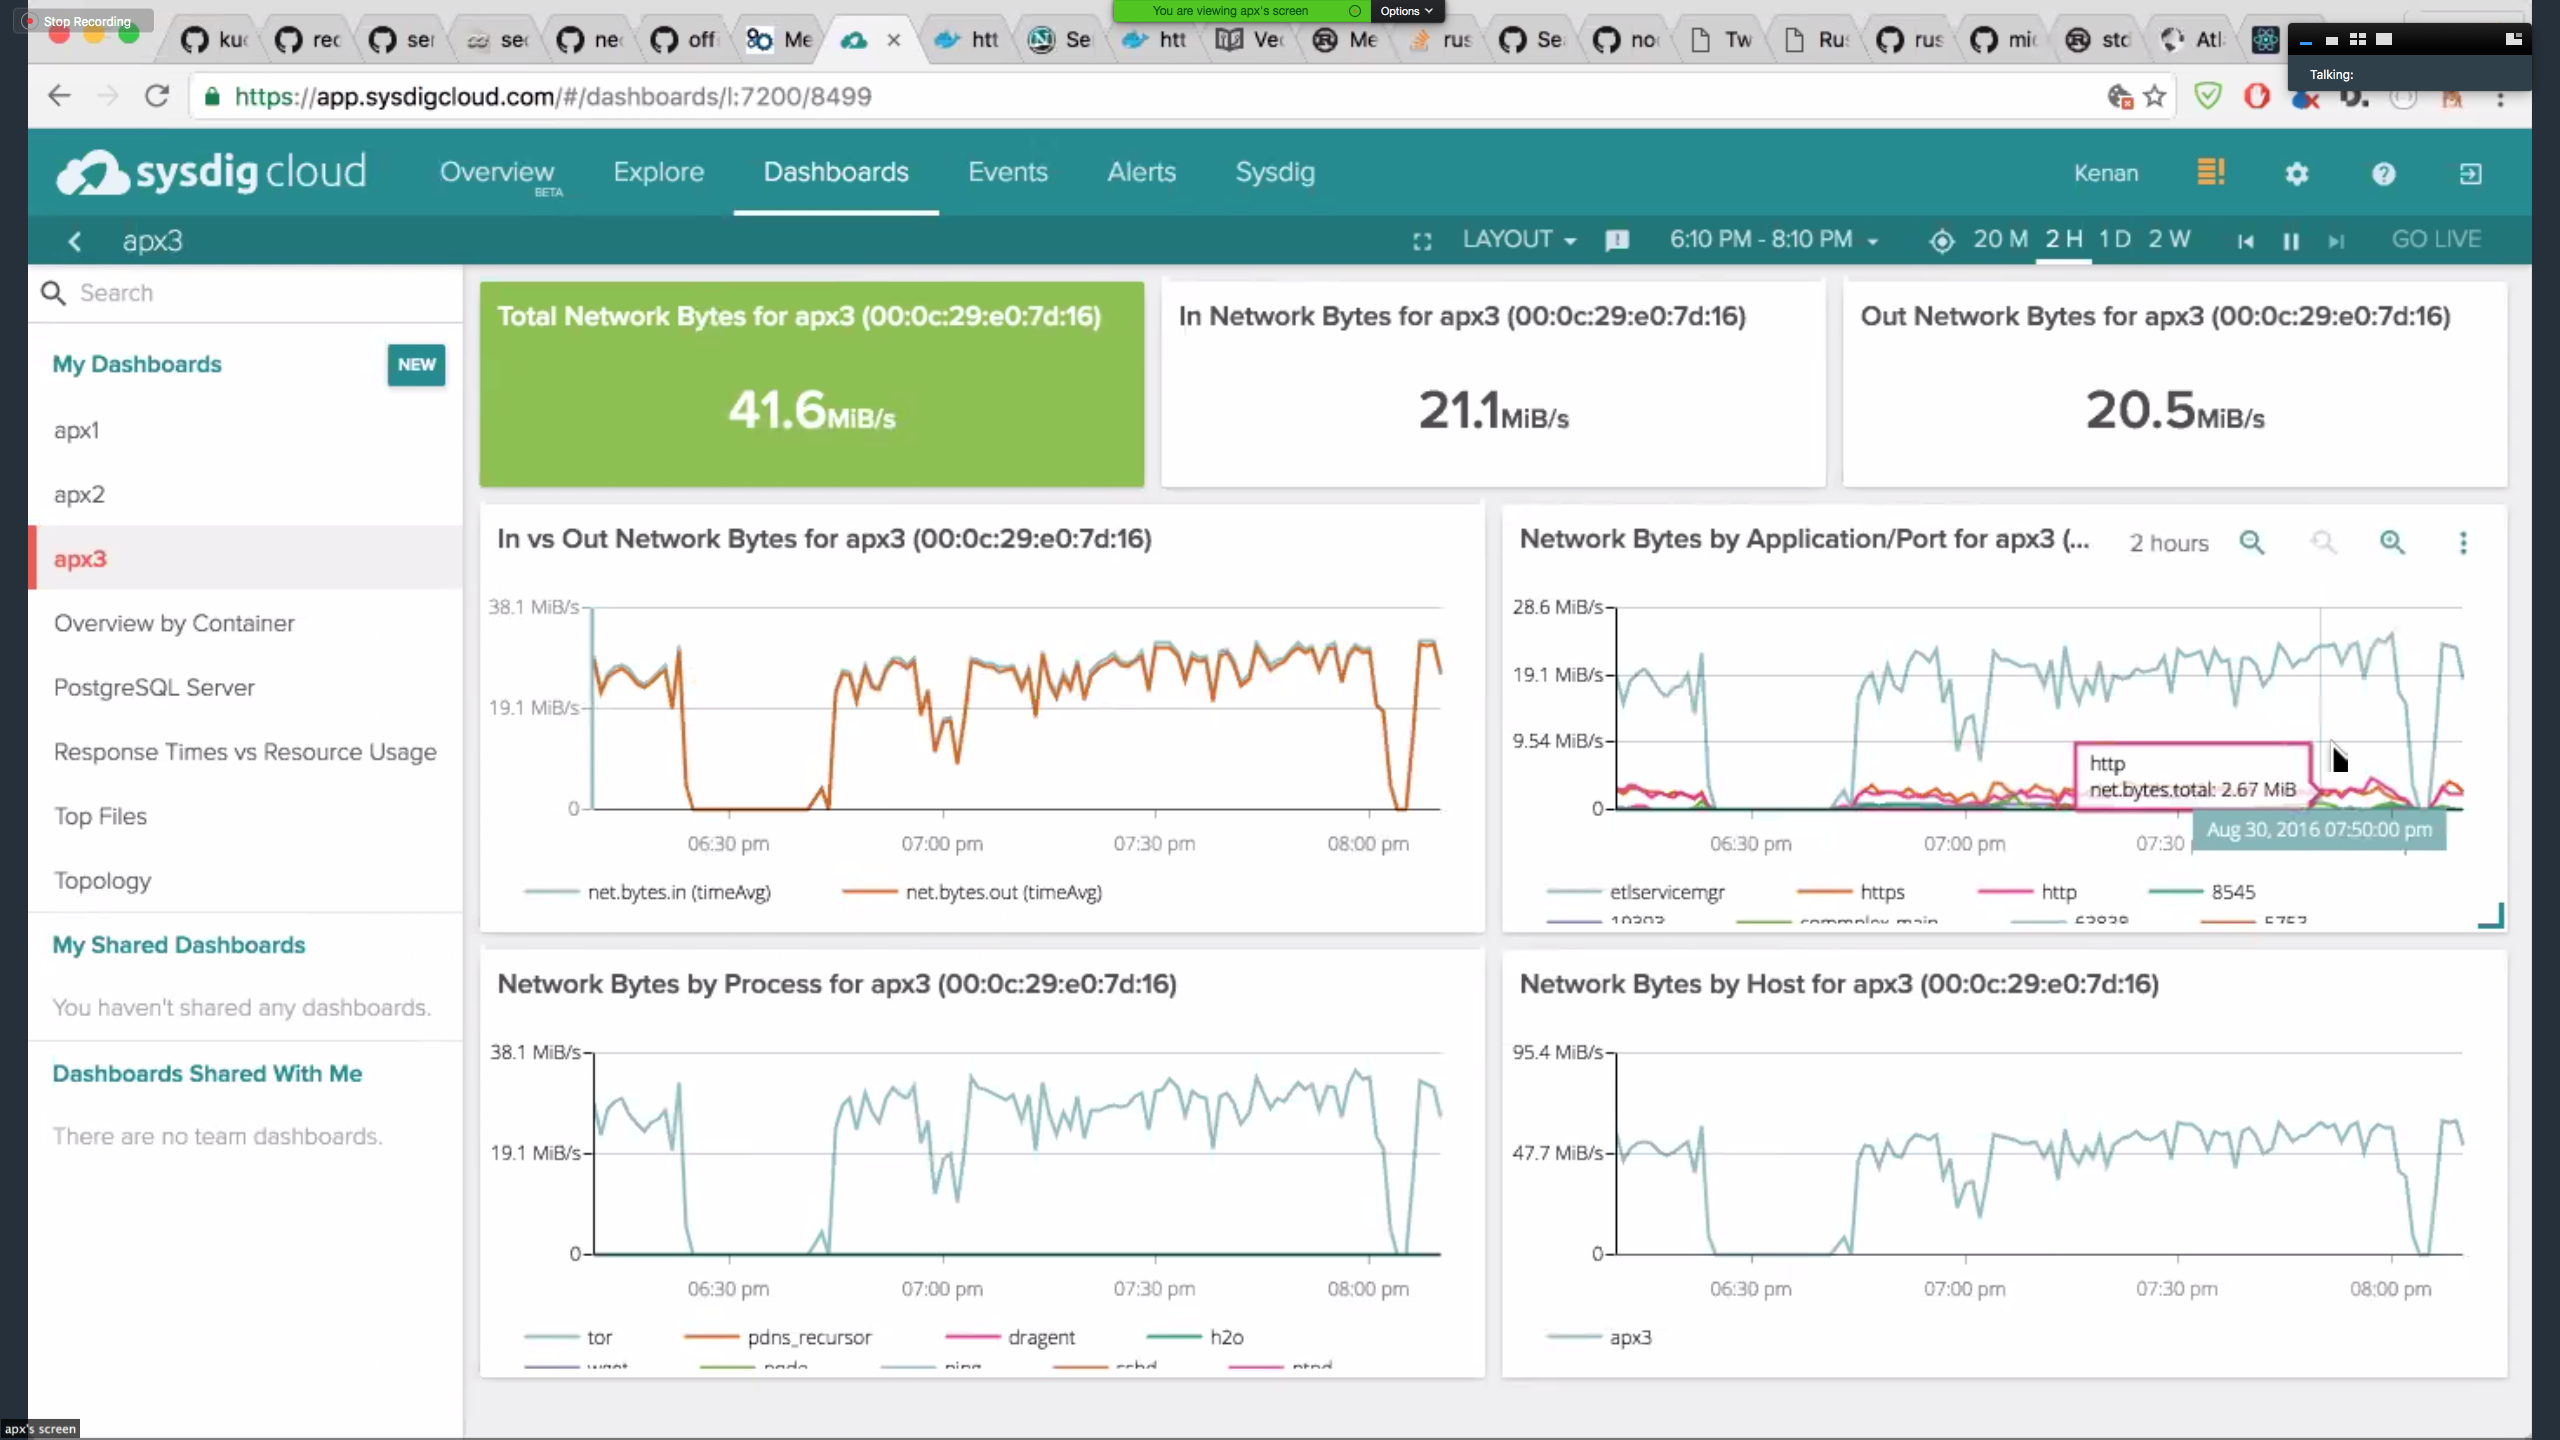Switch to the Explore tab

pos(658,172)
